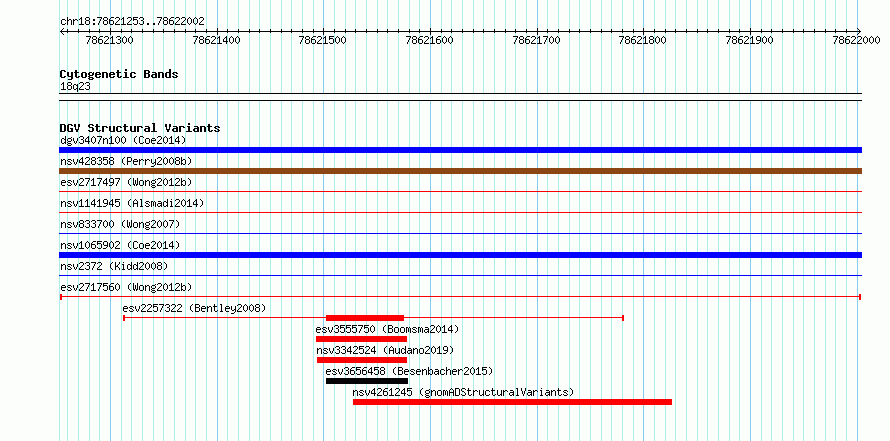
Task: Select the thick red esv2257322 inner segment
Action: coord(364,318)
